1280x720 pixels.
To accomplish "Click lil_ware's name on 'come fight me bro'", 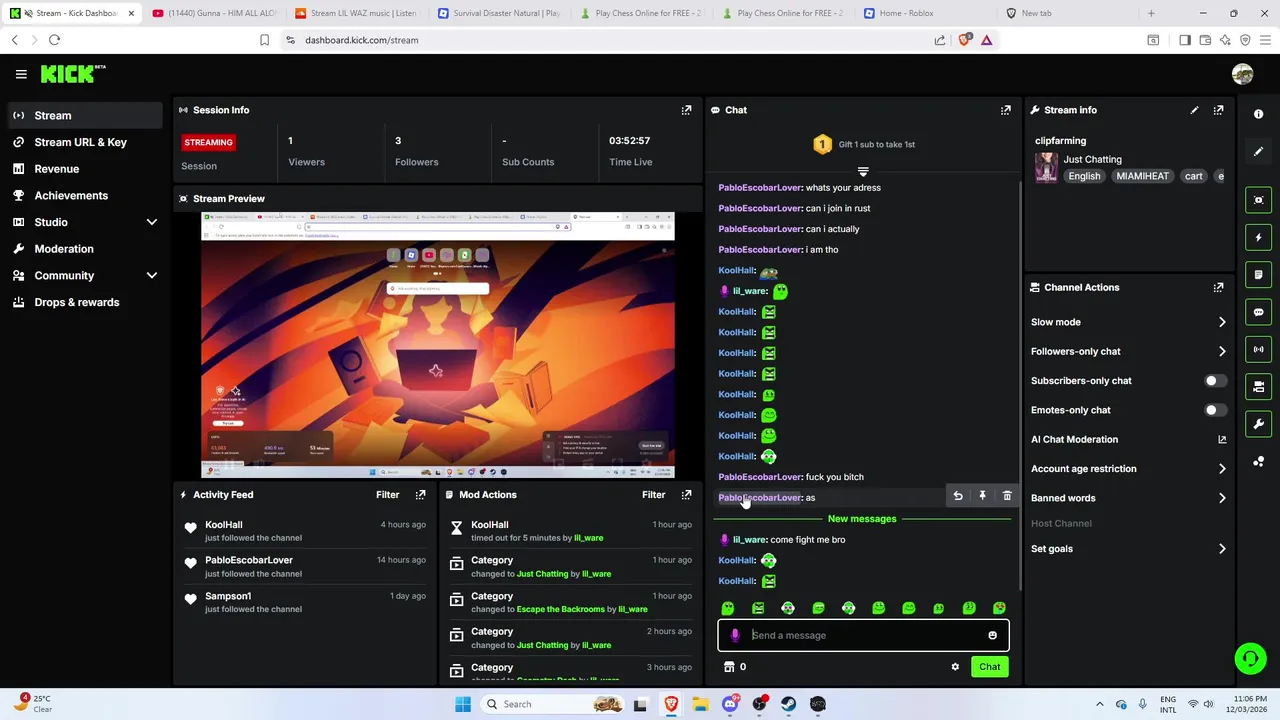I will pos(749,540).
